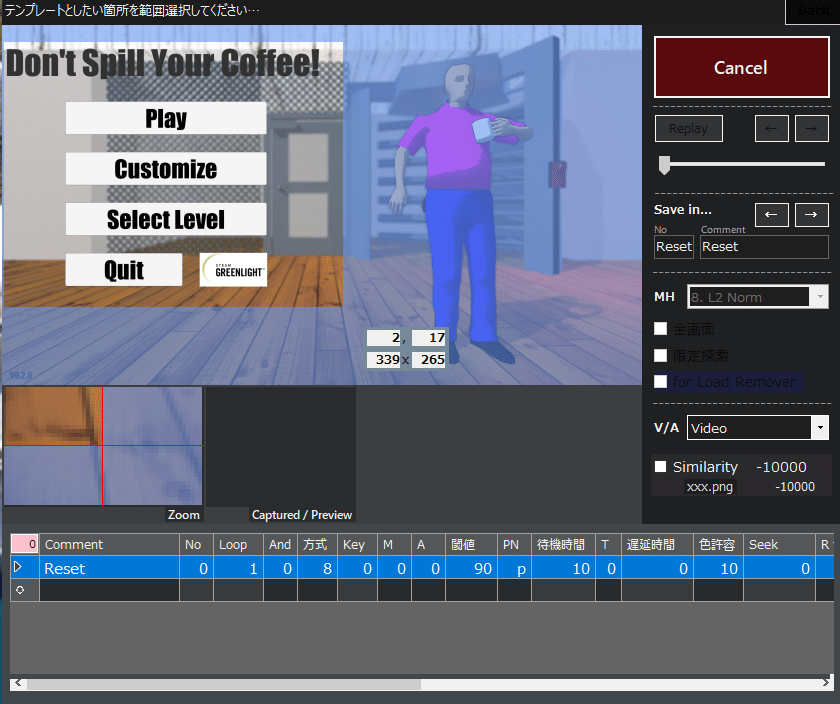This screenshot has height=704, width=840.
Task: Click the 待機時間 column header
Action: 563,544
